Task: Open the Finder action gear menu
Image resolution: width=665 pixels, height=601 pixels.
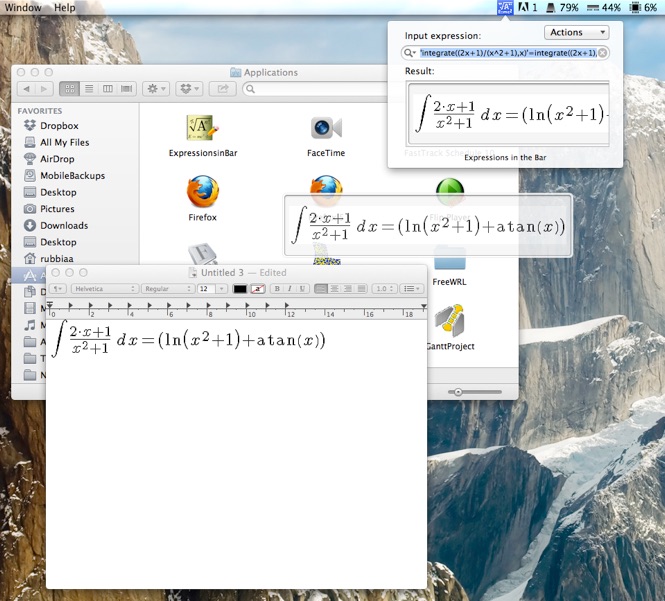Action: coord(156,89)
